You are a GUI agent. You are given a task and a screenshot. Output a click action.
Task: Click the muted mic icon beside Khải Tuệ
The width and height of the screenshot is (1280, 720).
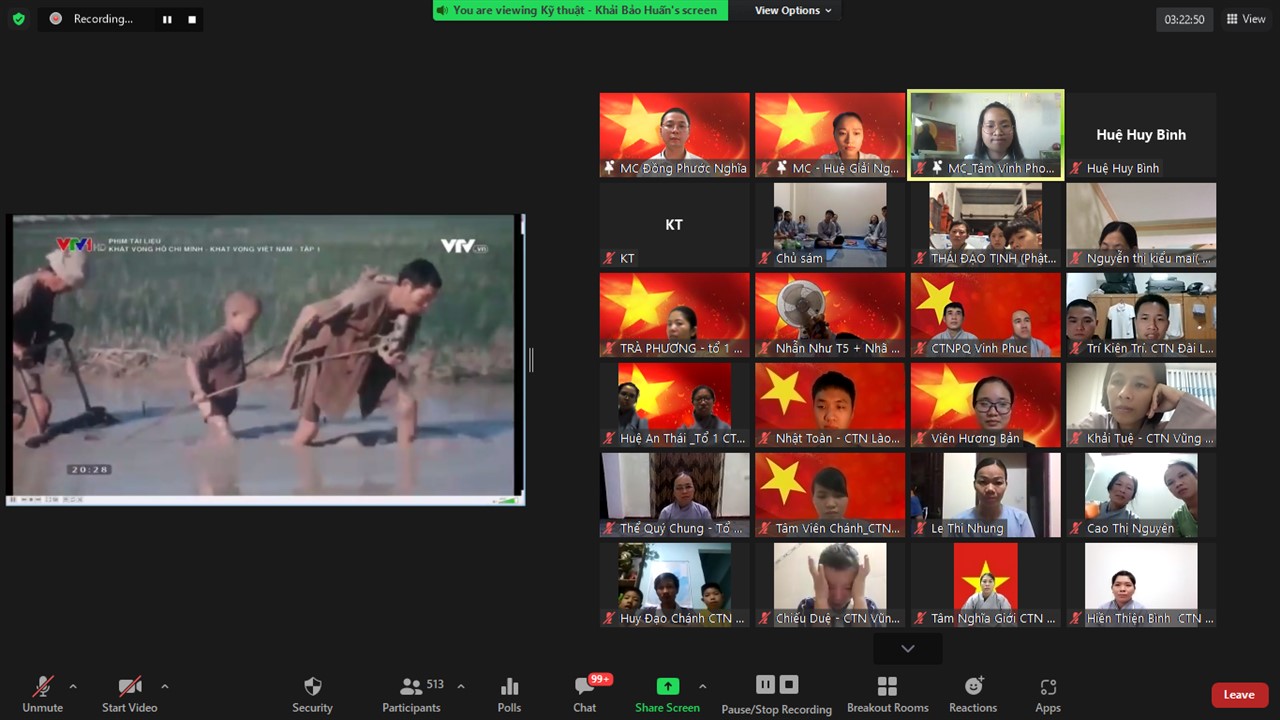point(1076,438)
